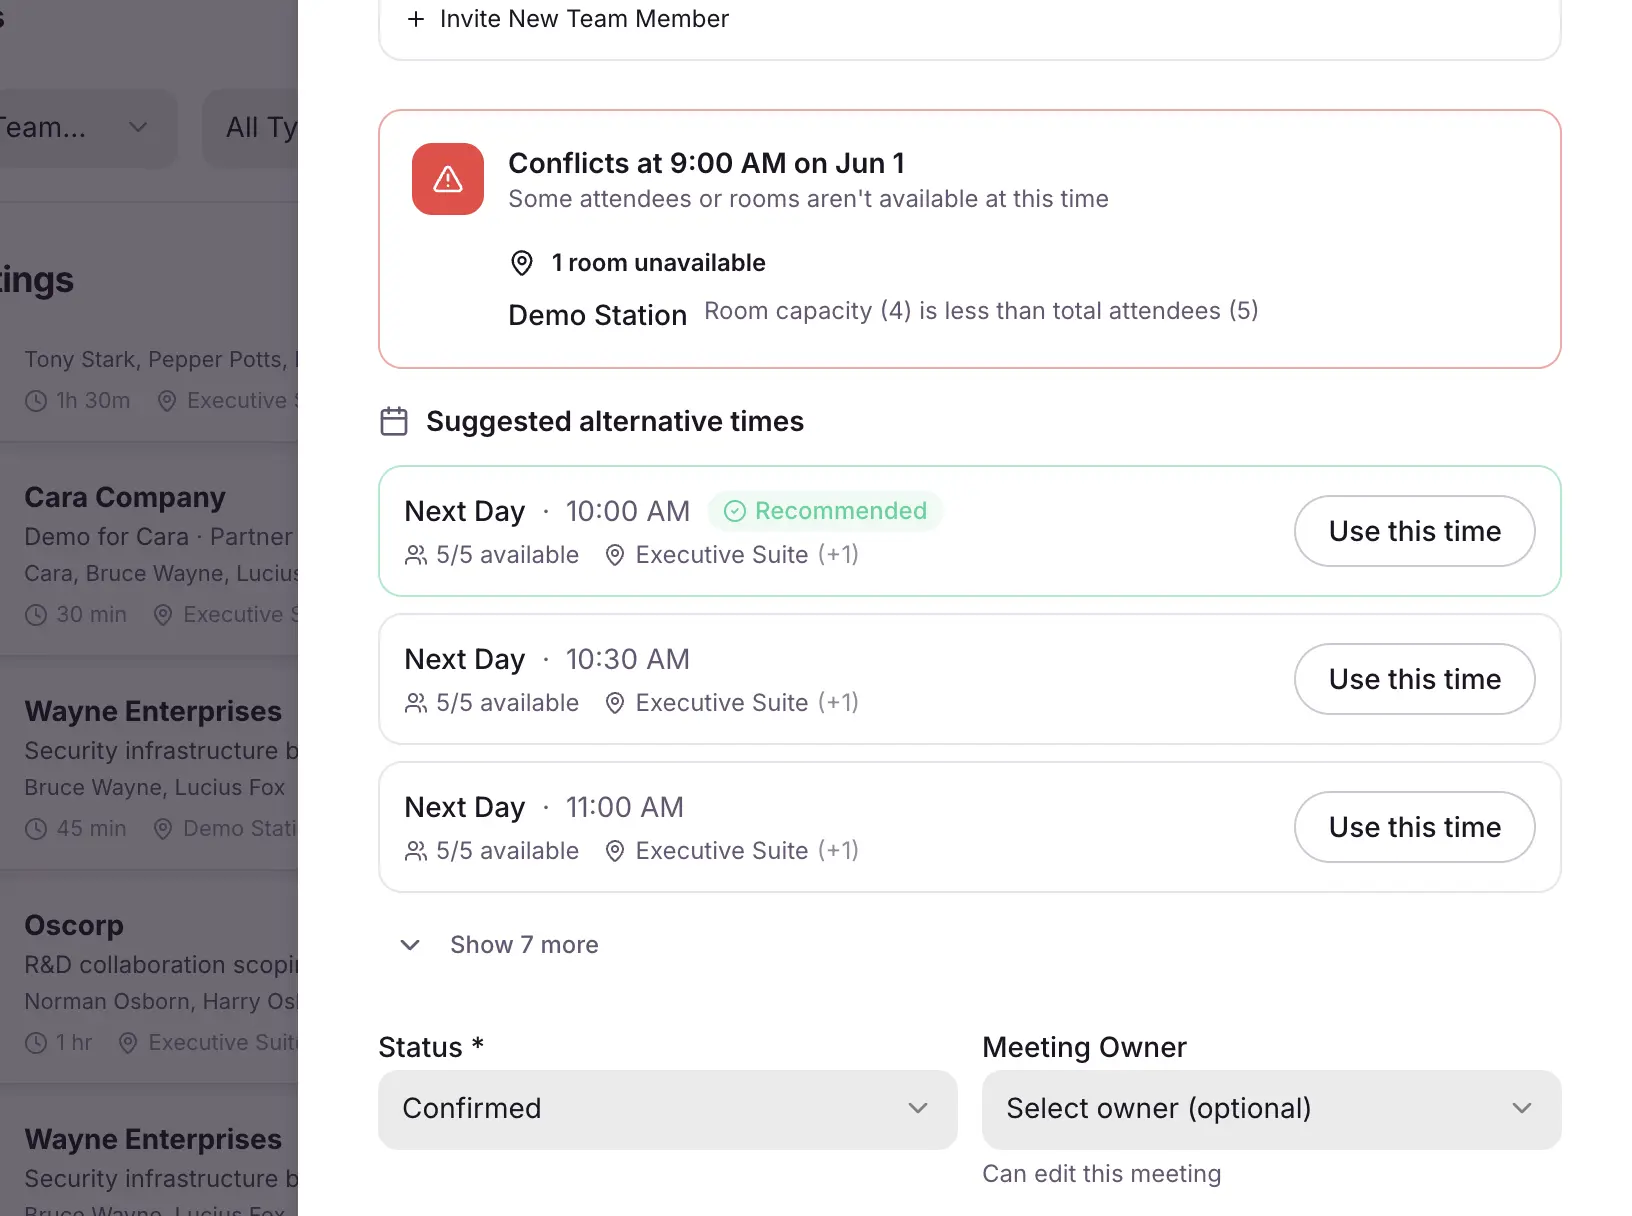Click the red conflict warning icon
This screenshot has height=1216, width=1632.
click(x=448, y=179)
